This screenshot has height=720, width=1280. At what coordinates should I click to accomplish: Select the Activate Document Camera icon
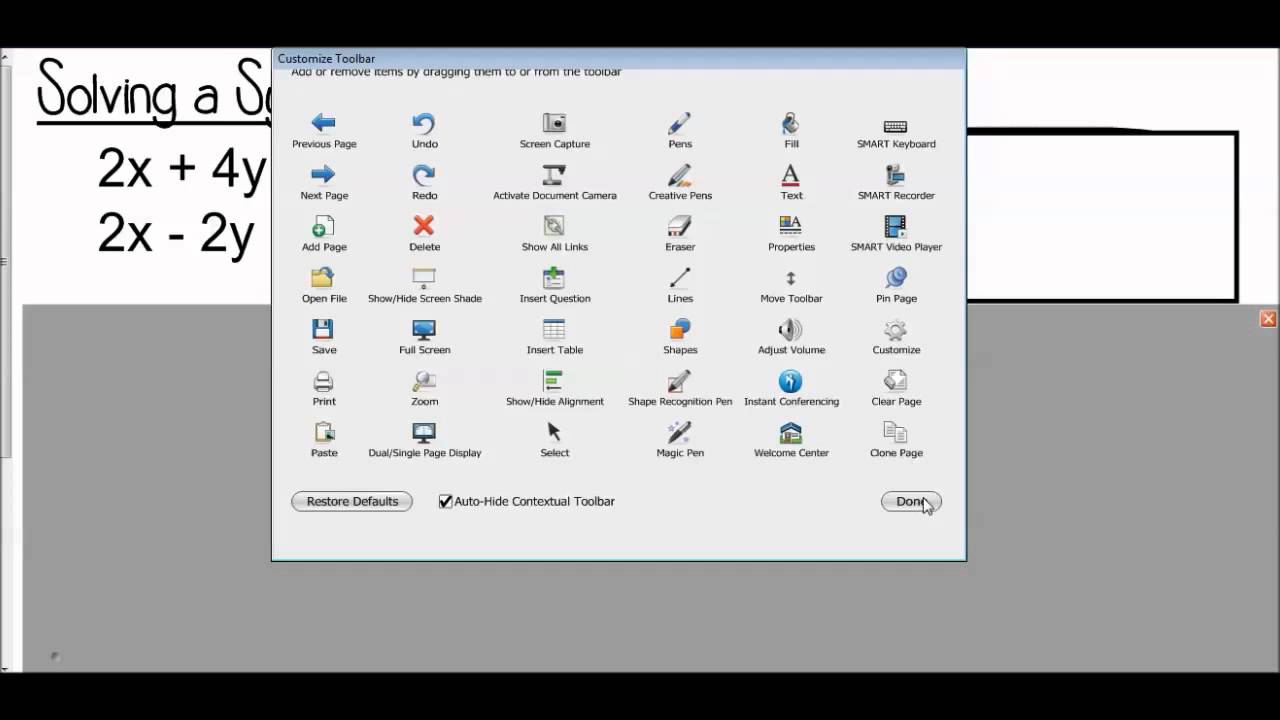coord(554,175)
